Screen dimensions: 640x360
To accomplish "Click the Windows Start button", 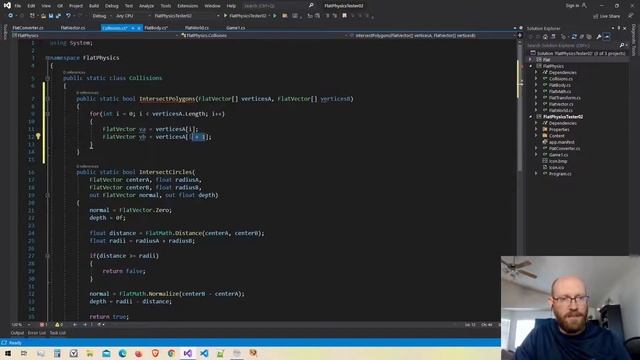I will point(8,353).
